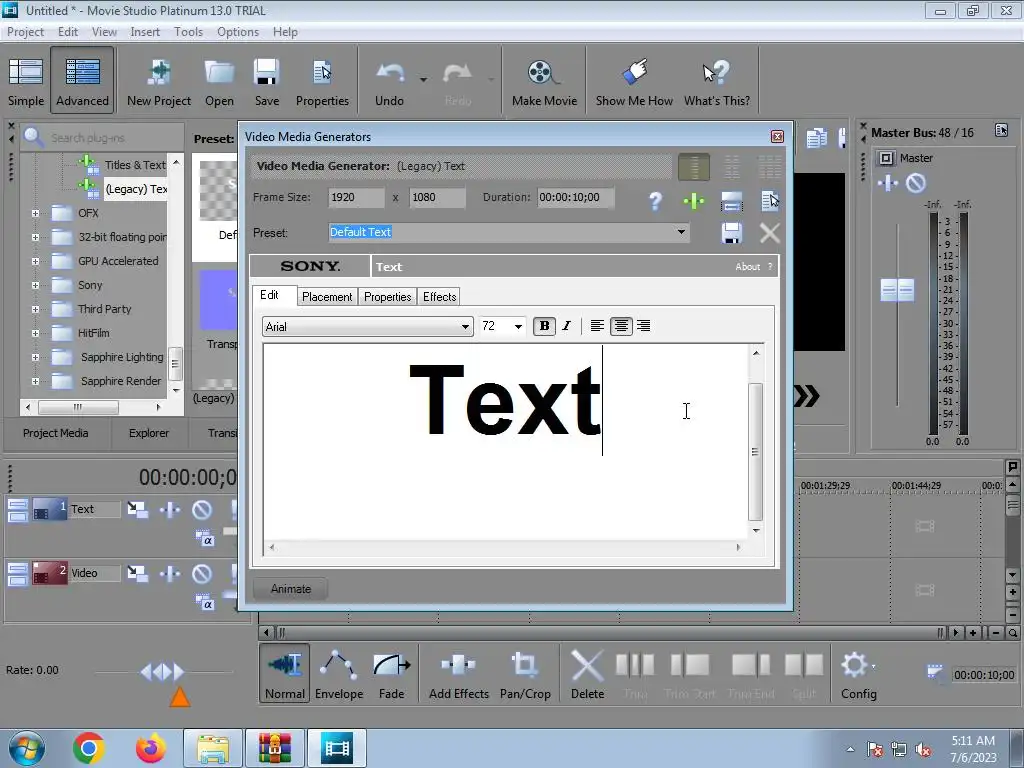Open the Properties tab in text editor
Viewport: 1024px width, 768px height.
point(387,296)
